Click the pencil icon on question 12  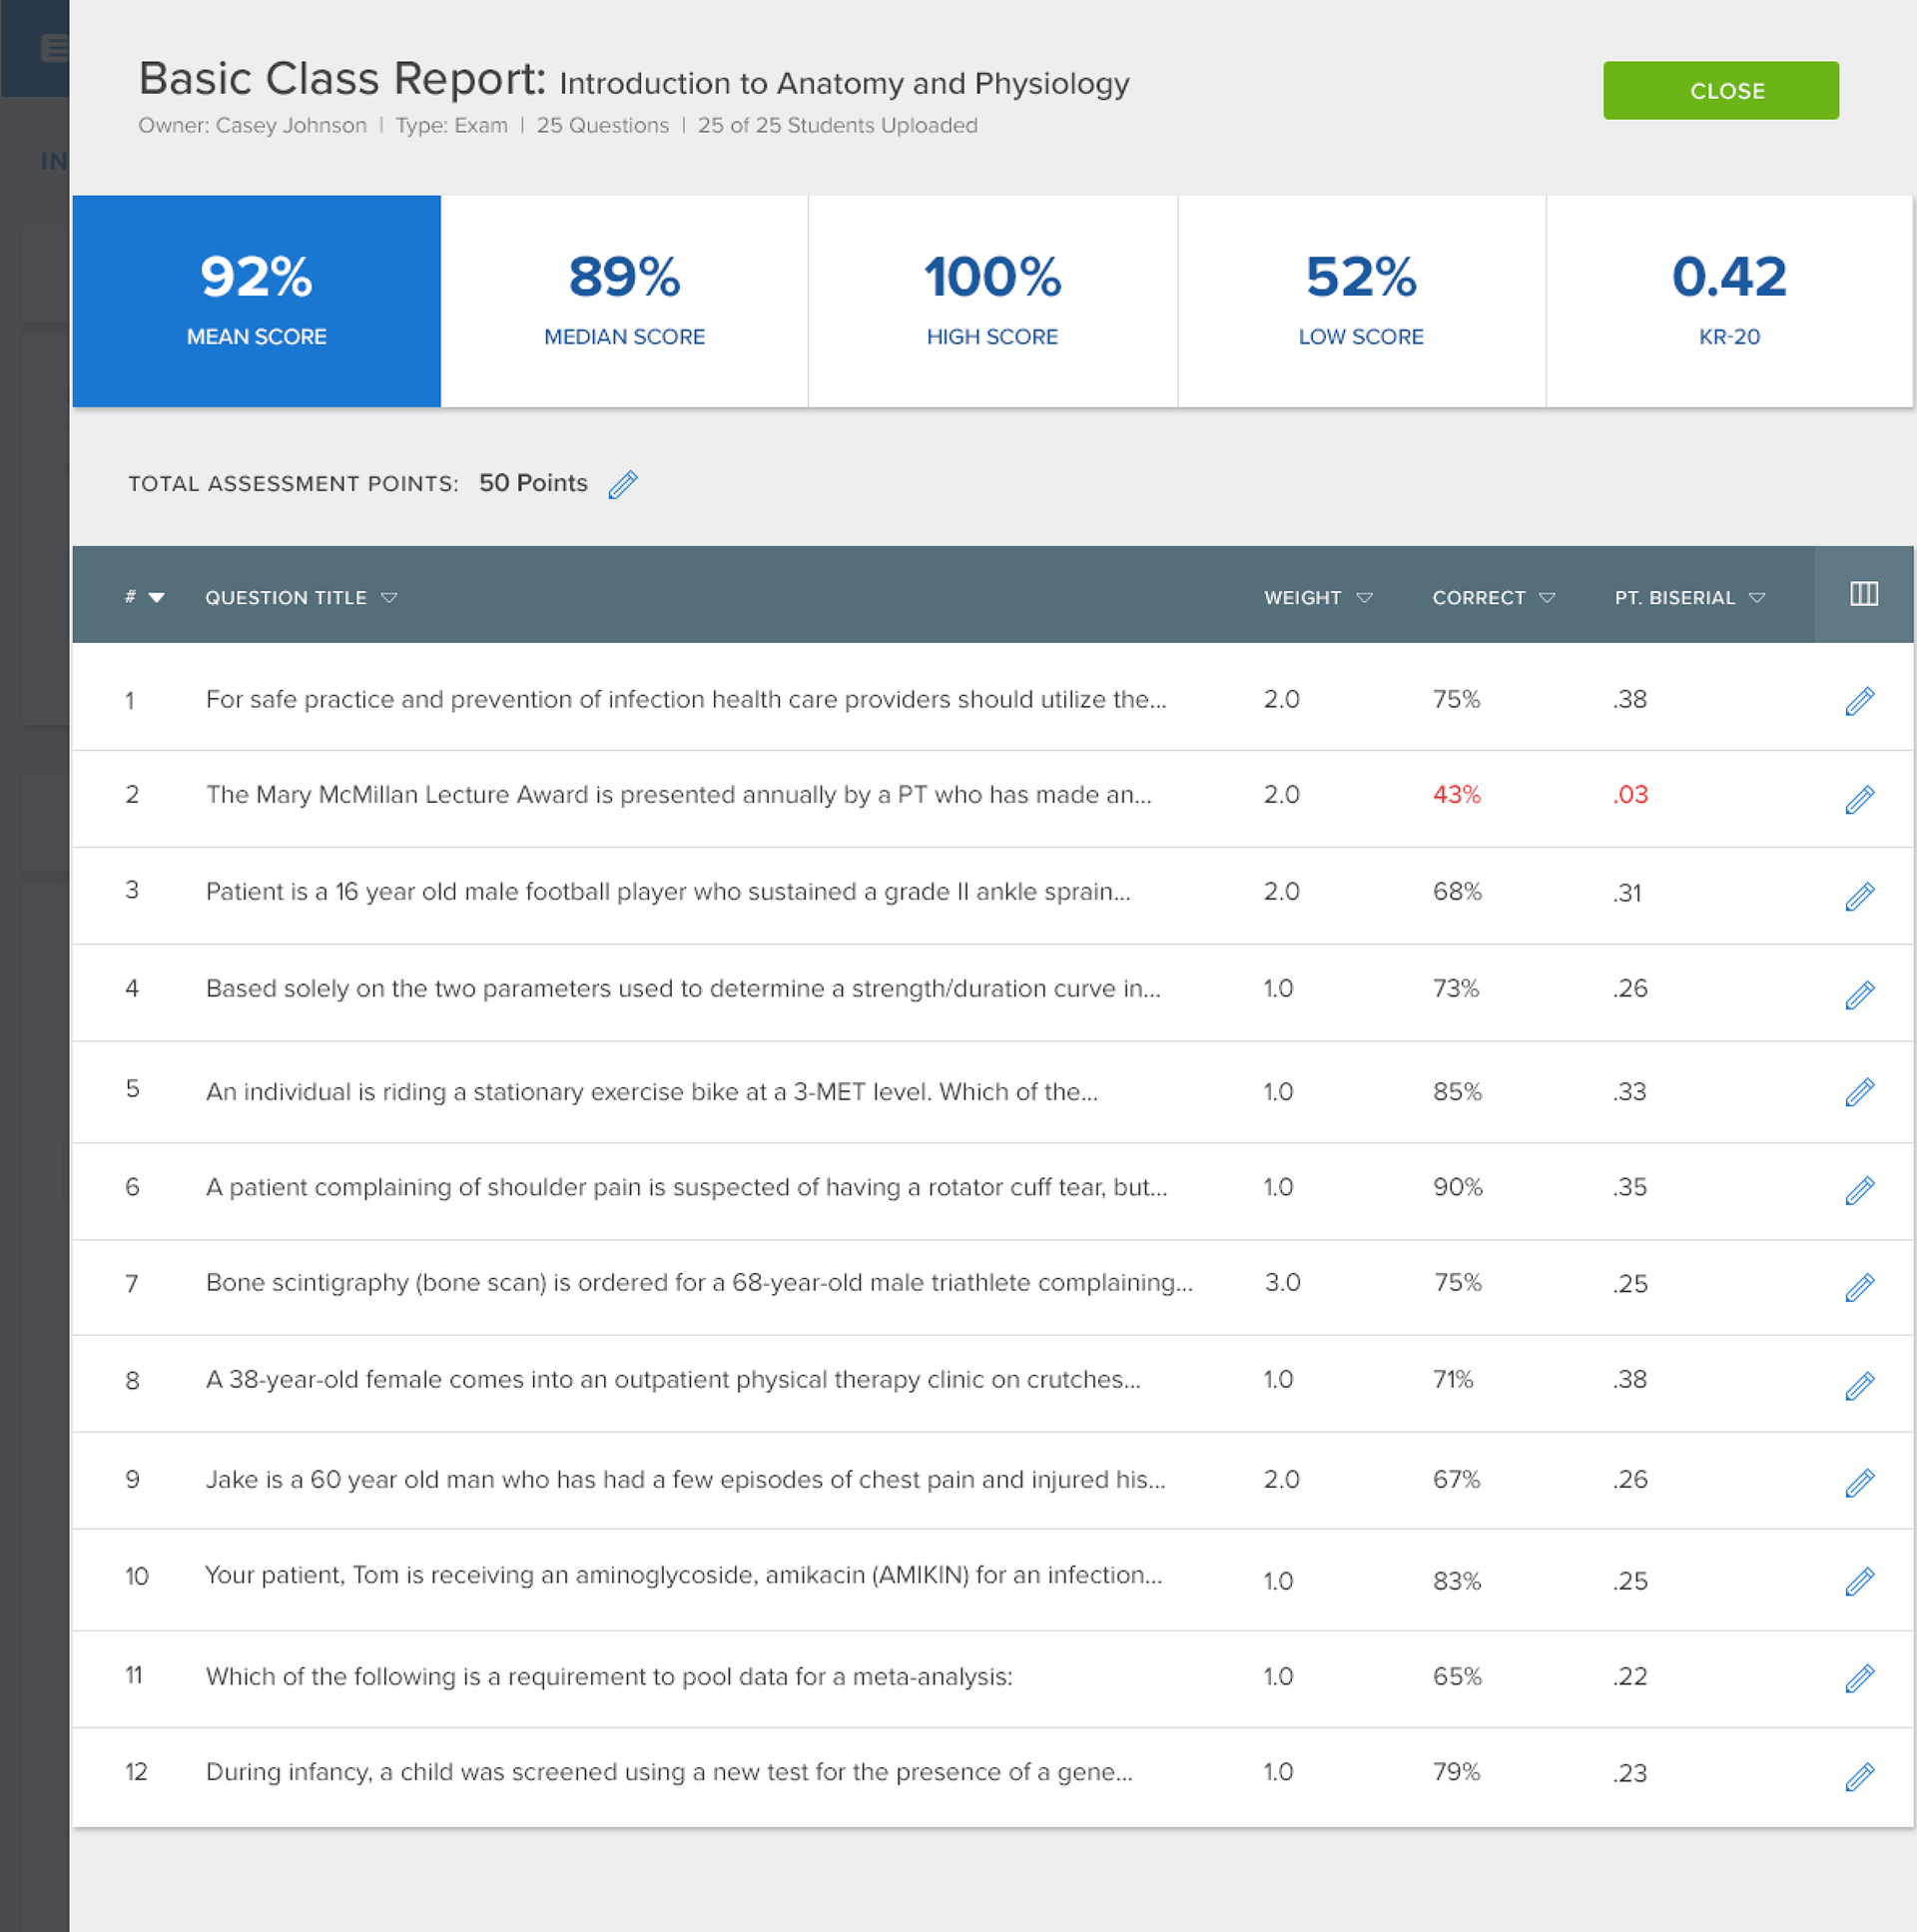pos(1859,1776)
